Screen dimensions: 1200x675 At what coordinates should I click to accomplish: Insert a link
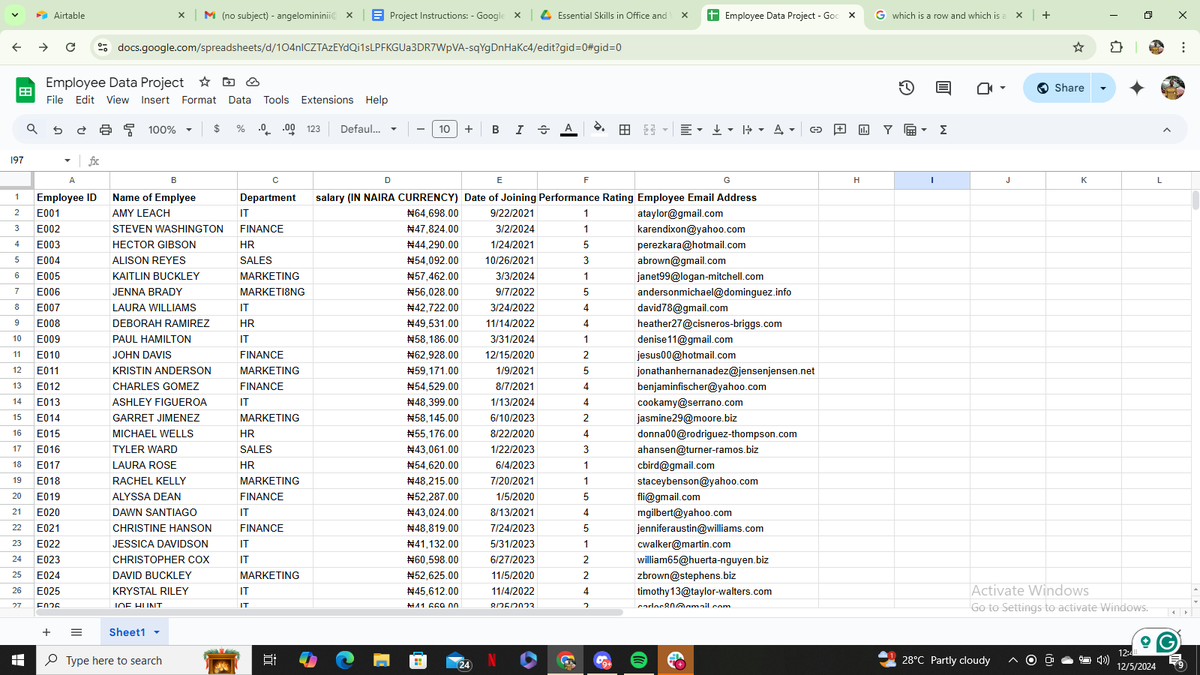815,129
